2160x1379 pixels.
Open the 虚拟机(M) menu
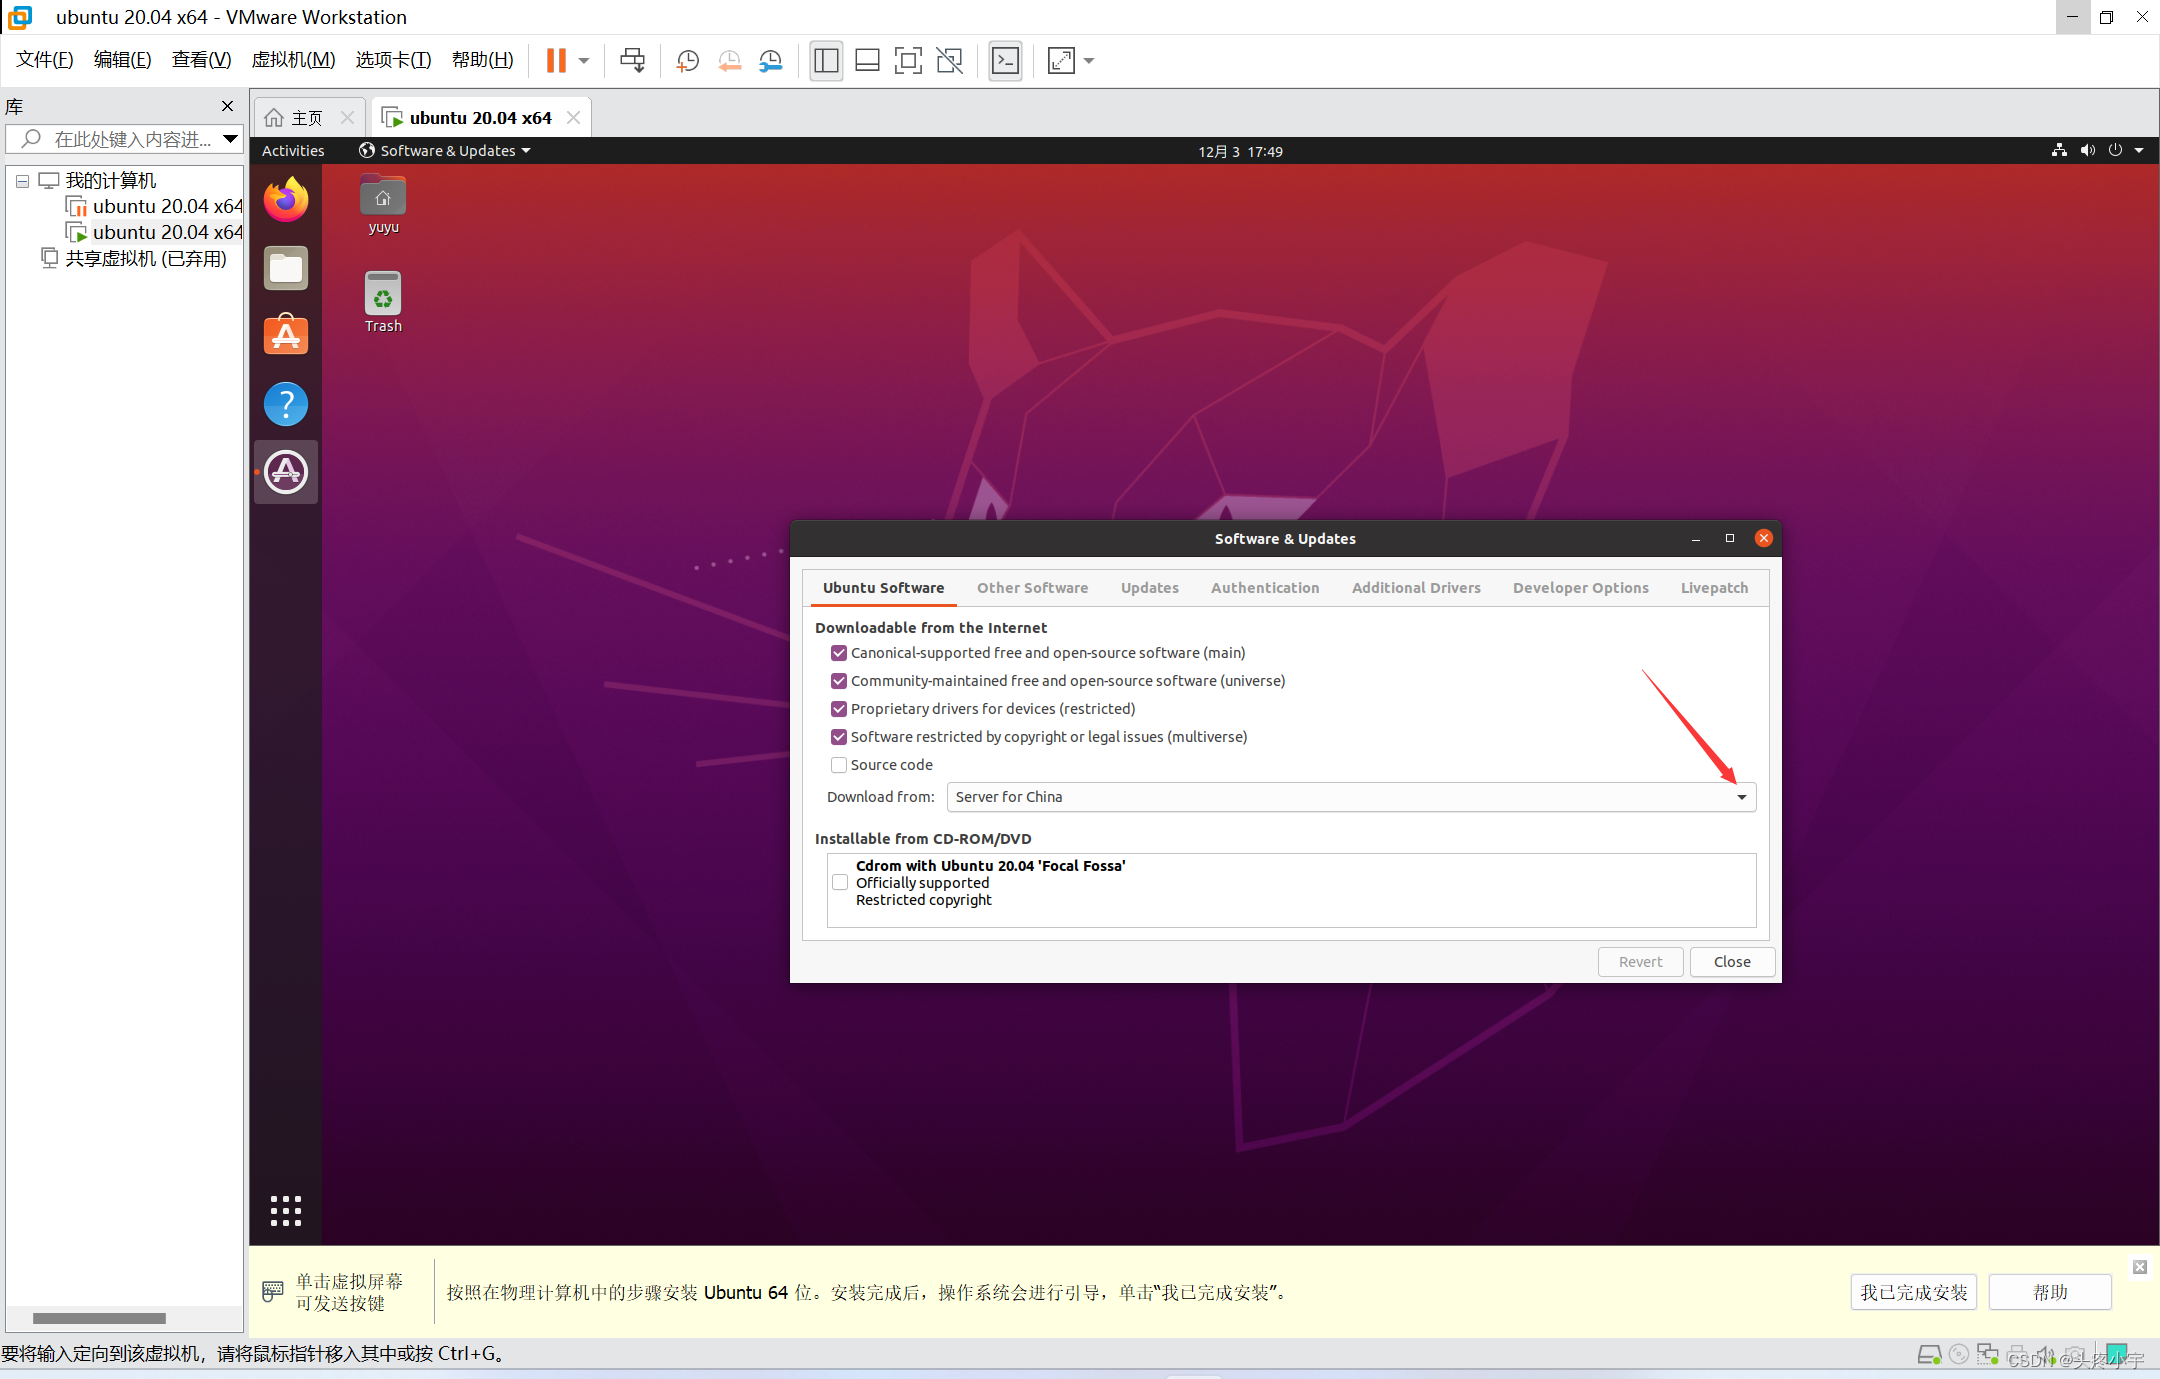(x=293, y=60)
